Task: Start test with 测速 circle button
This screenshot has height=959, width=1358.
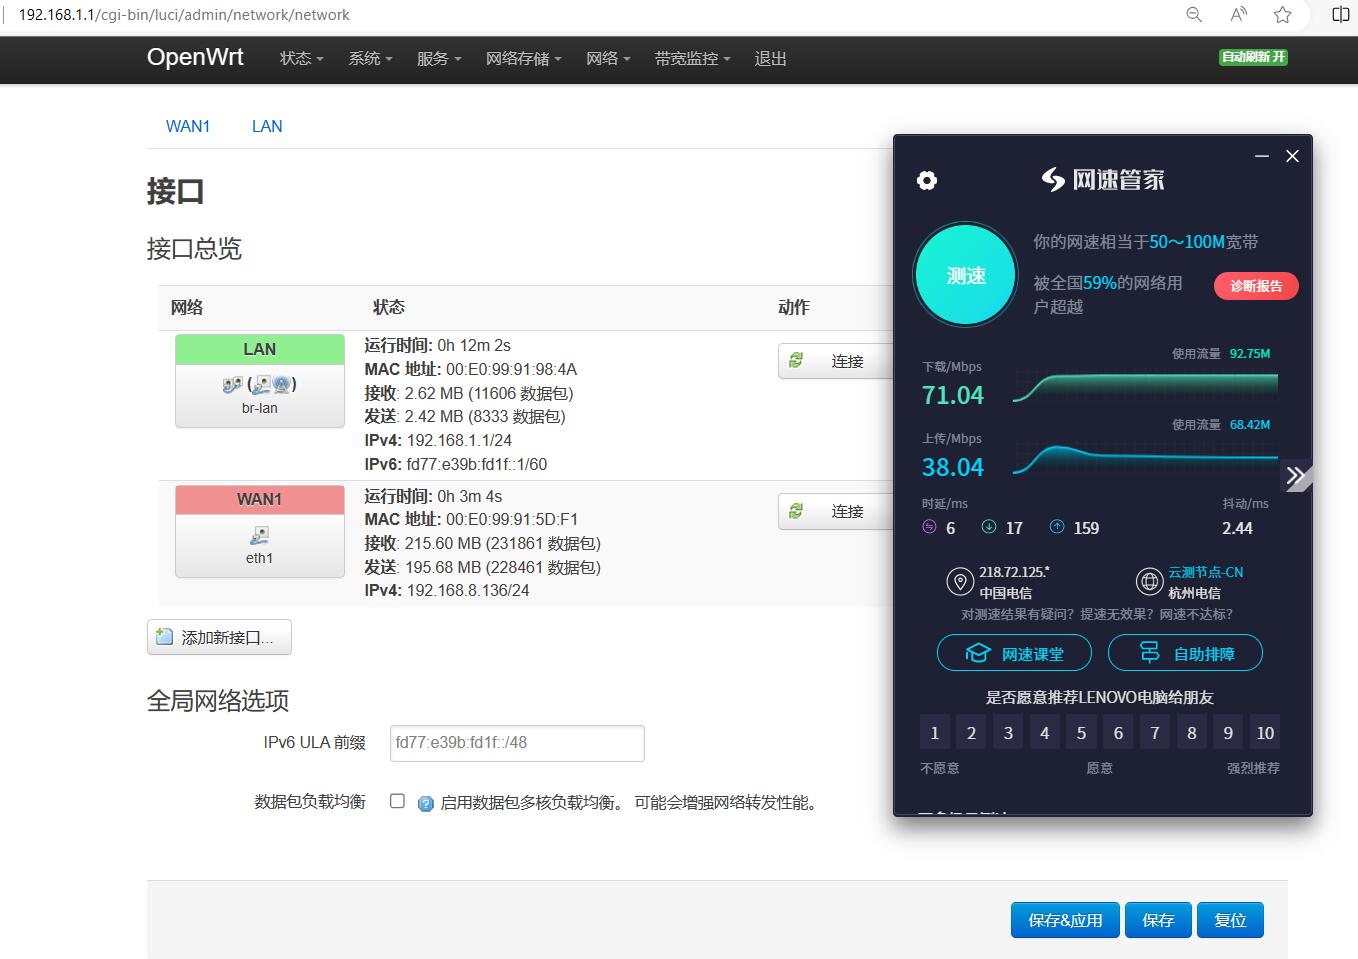Action: (966, 275)
